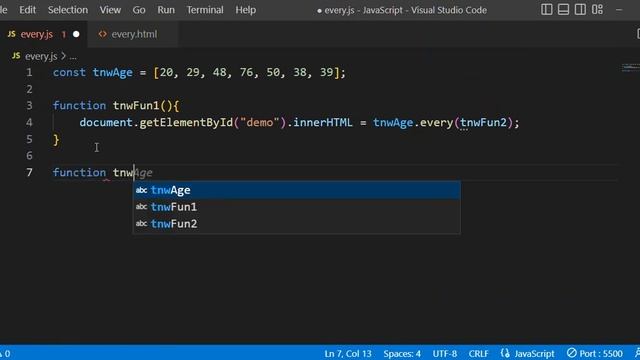This screenshot has height=360, width=640.
Task: Change indentation via Spaces: 4
Action: (402, 353)
